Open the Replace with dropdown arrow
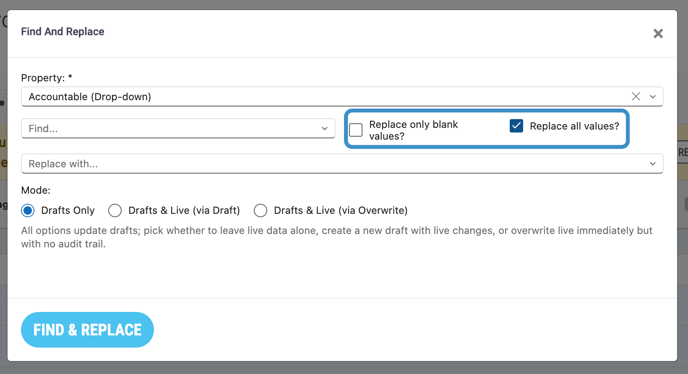This screenshot has width=688, height=374. [652, 164]
